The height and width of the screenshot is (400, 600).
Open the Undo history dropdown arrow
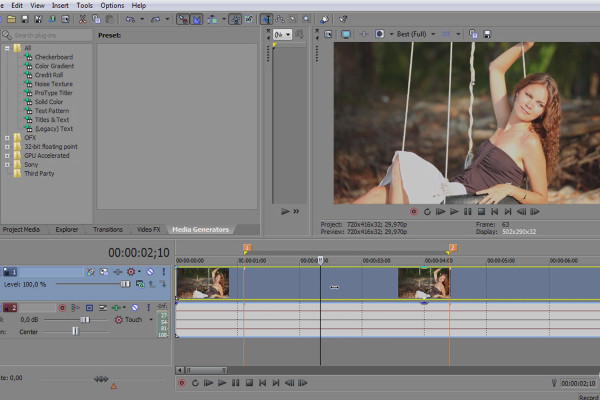point(142,19)
